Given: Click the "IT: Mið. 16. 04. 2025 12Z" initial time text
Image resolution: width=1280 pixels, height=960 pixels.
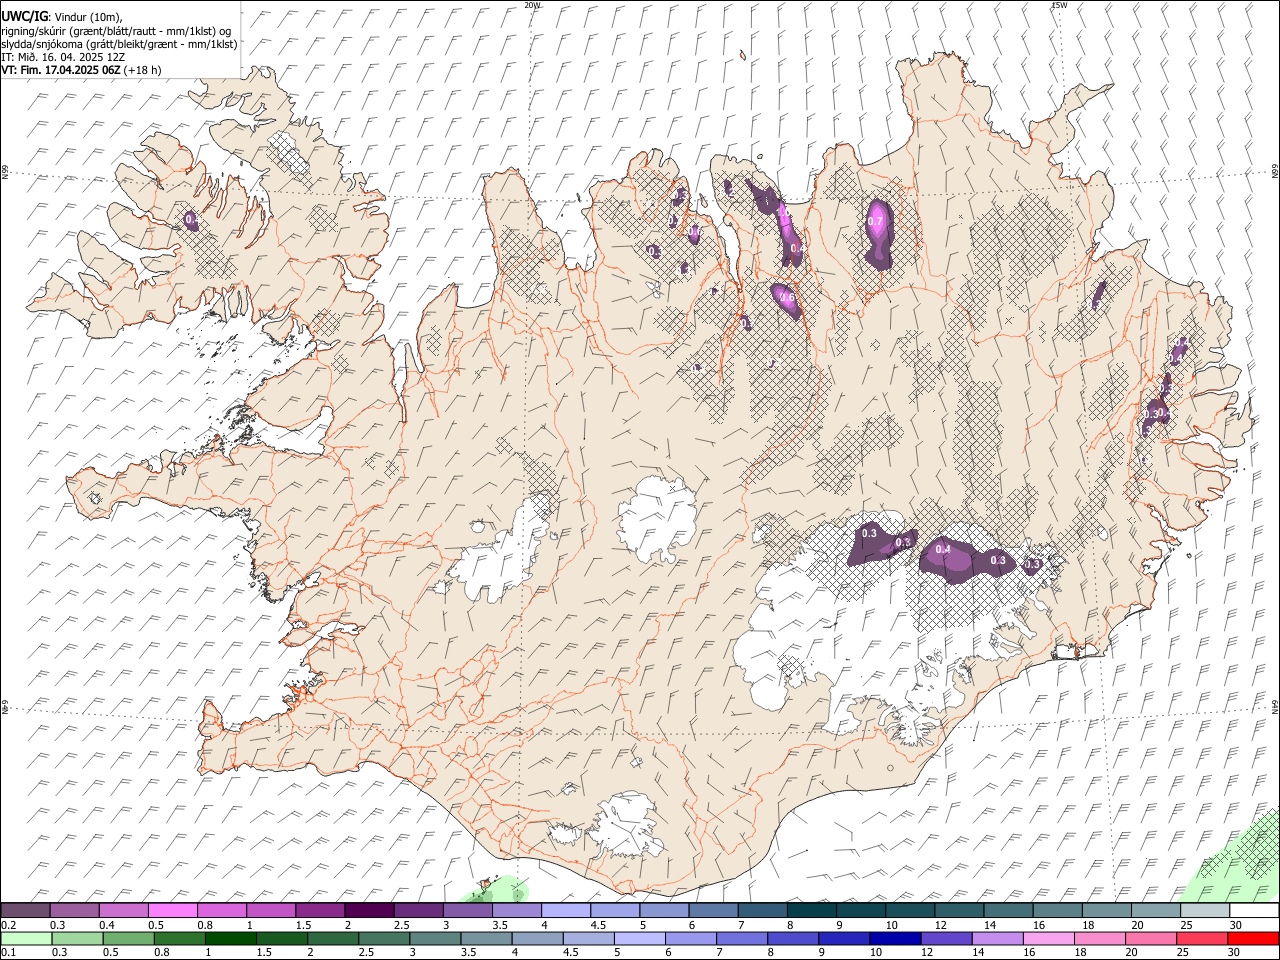Looking at the screenshot, I should point(63,57).
